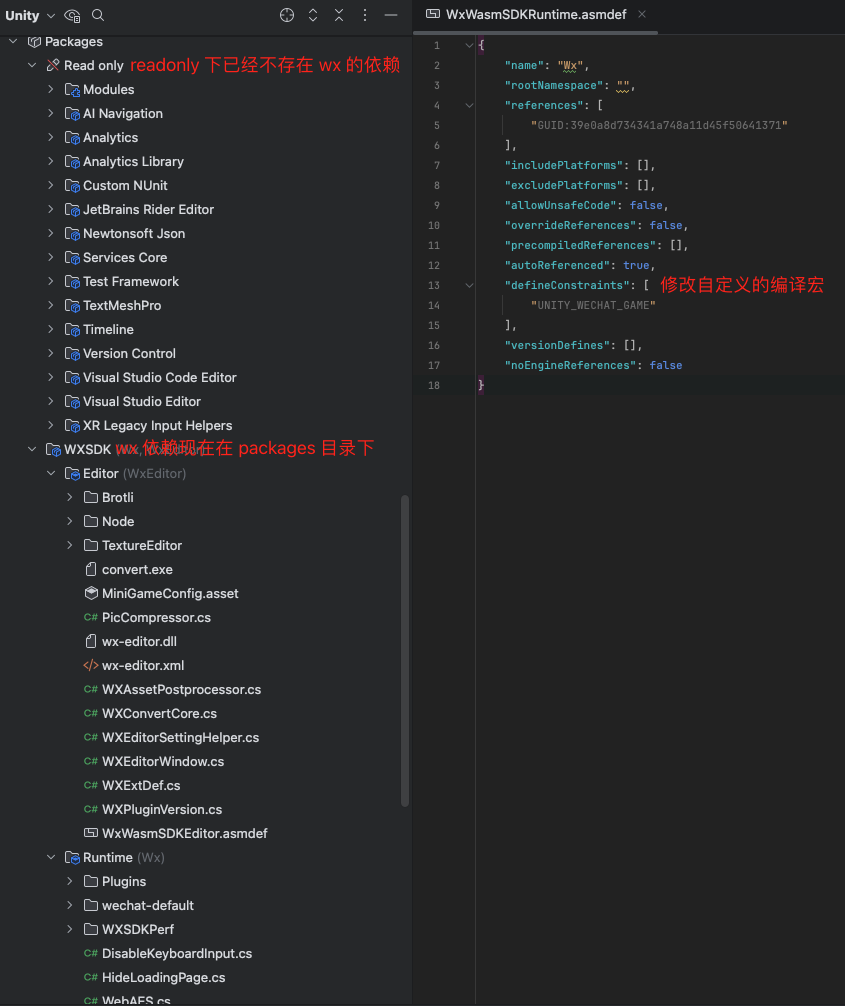Collapse the Runtime (Wx) folder
Viewport: 845px width, 1006px height.
click(51, 857)
